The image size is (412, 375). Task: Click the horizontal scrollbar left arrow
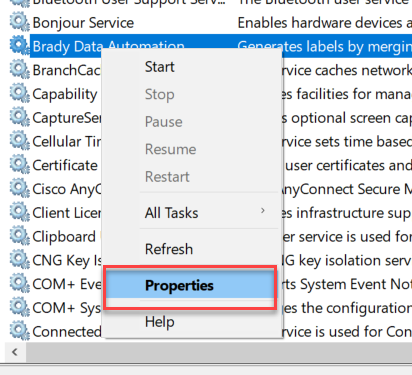pos(15,352)
